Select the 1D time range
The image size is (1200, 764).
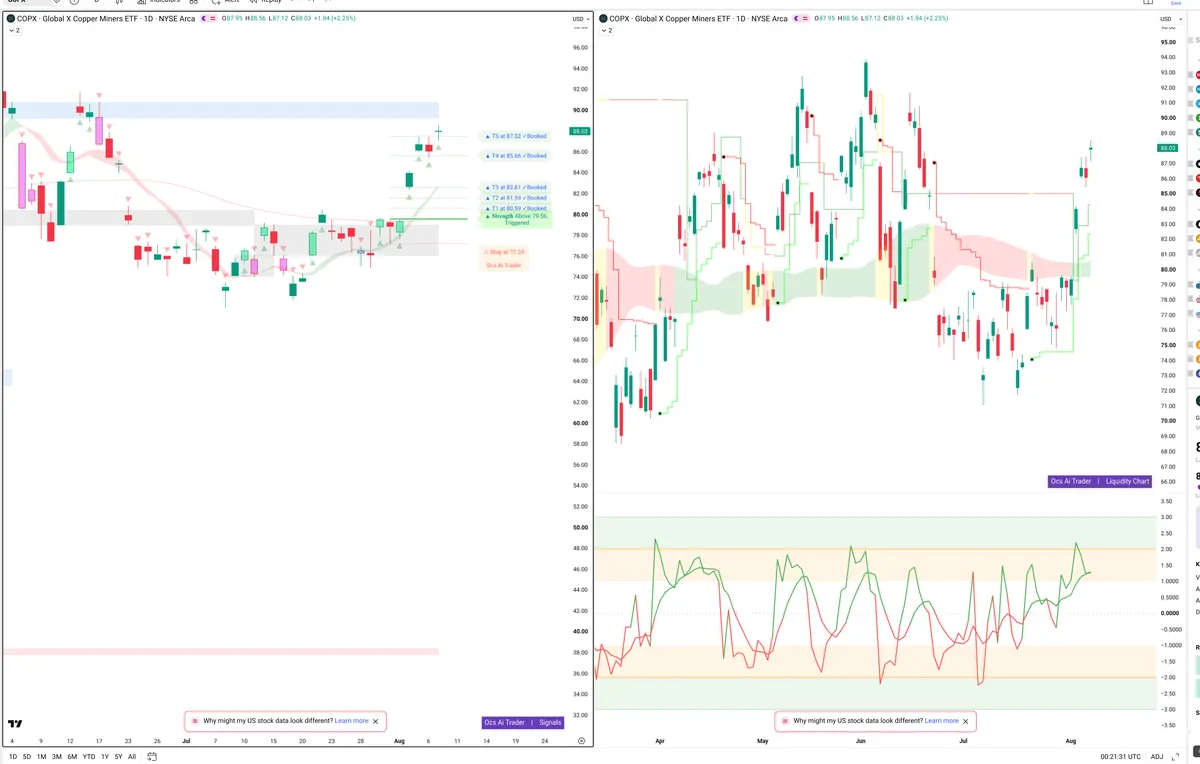click(12, 757)
